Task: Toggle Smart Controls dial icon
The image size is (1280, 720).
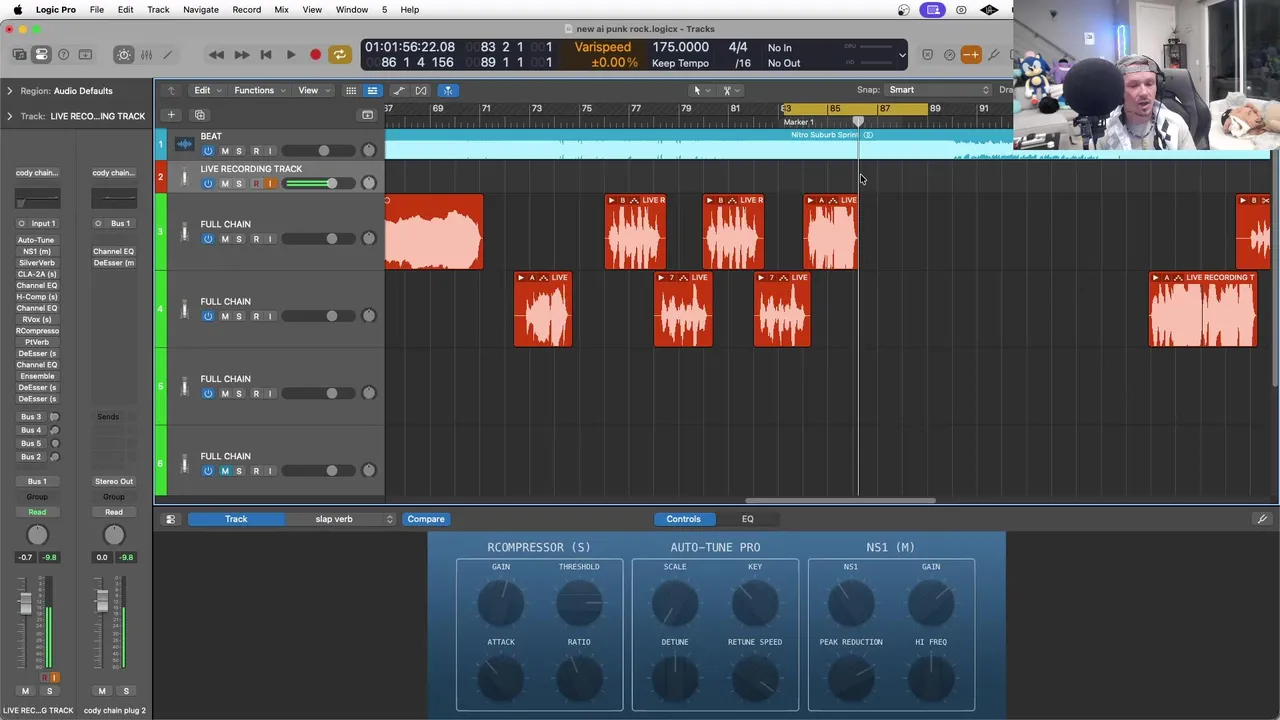Action: coord(124,55)
